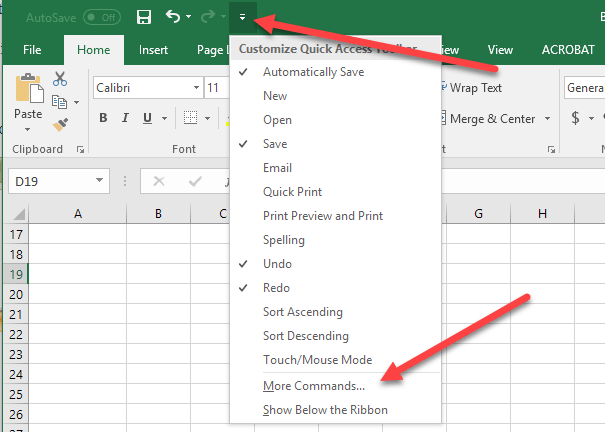Click the Undo arrow icon
605x432 pixels.
[x=173, y=17]
